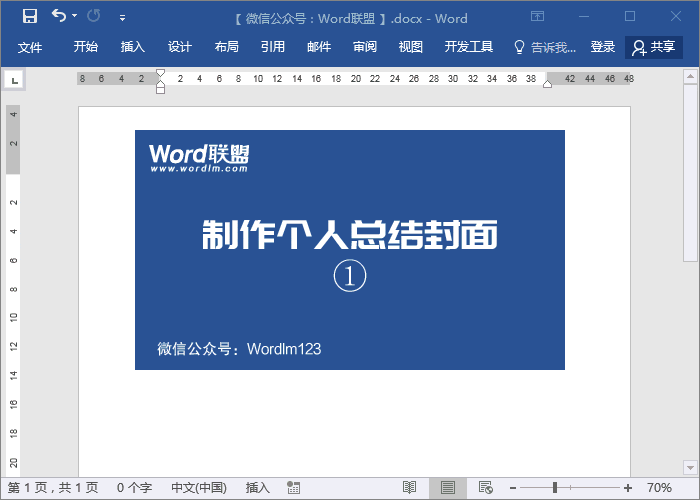Click the word count 0 个字
The width and height of the screenshot is (700, 500).
pyautogui.click(x=134, y=488)
